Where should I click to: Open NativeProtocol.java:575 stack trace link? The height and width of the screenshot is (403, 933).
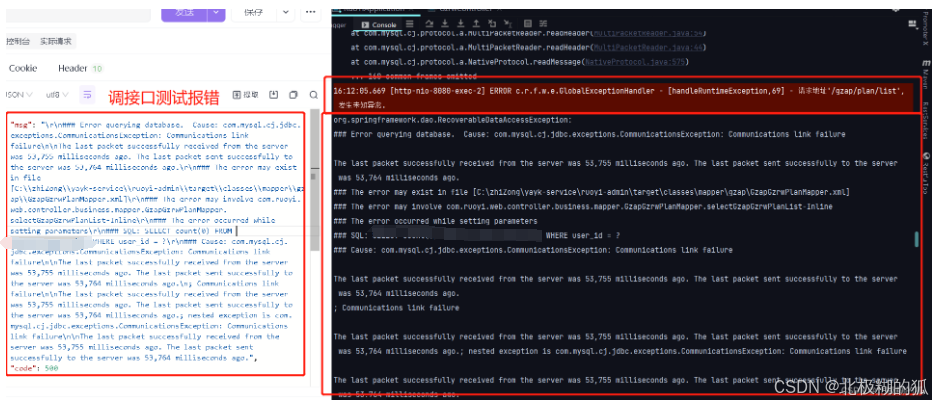(636, 61)
